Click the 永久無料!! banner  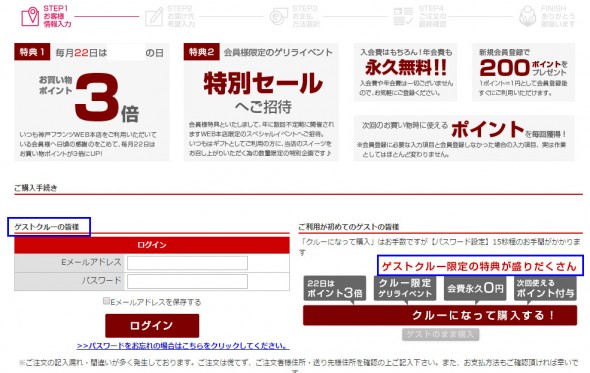405,72
